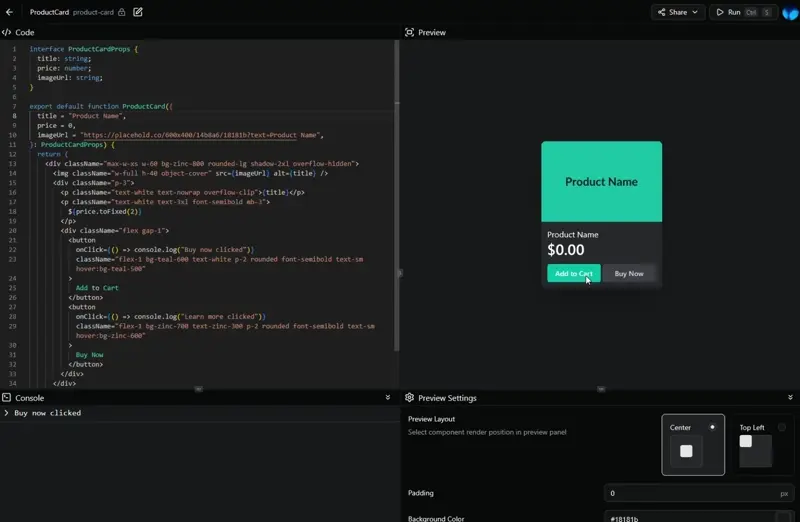This screenshot has width=800, height=522.
Task: Click the Padding input field
Action: click(x=690, y=493)
